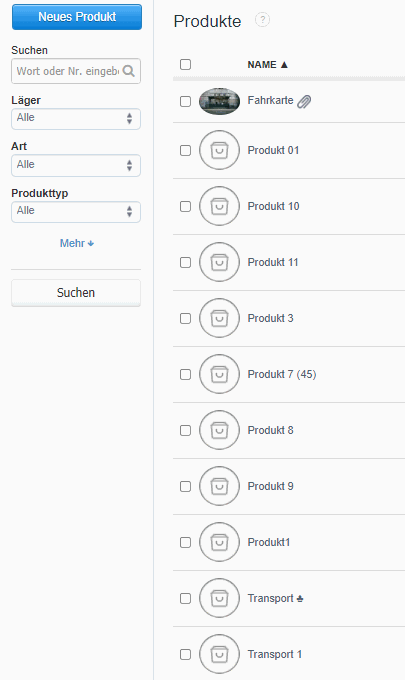Expand the Produkttyp dropdown
The width and height of the screenshot is (405, 680).
[x=76, y=212]
